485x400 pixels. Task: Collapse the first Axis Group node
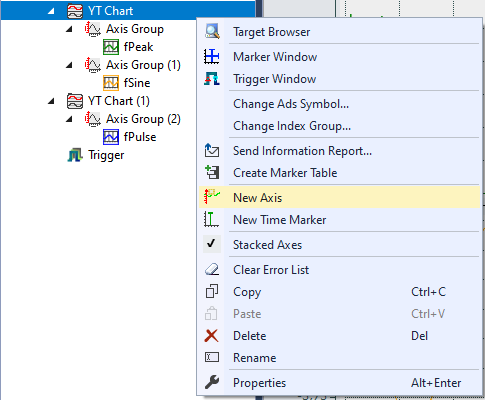[69, 29]
